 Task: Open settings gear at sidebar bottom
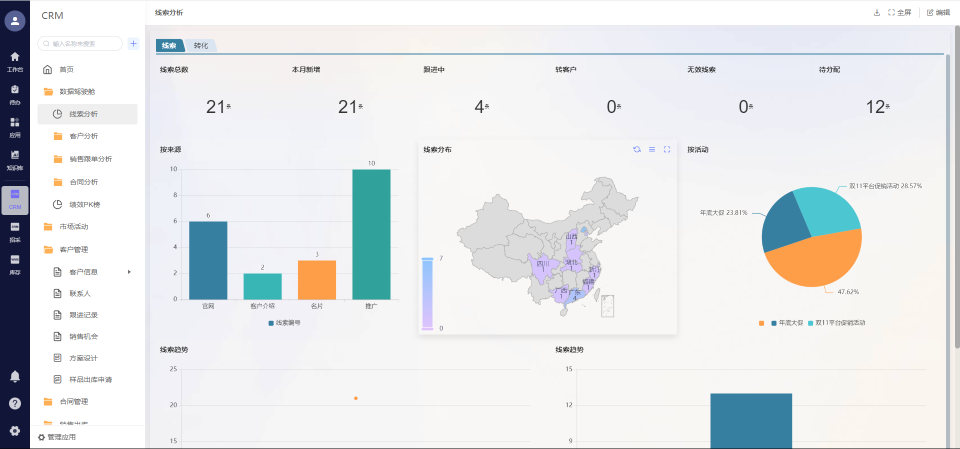[15, 431]
